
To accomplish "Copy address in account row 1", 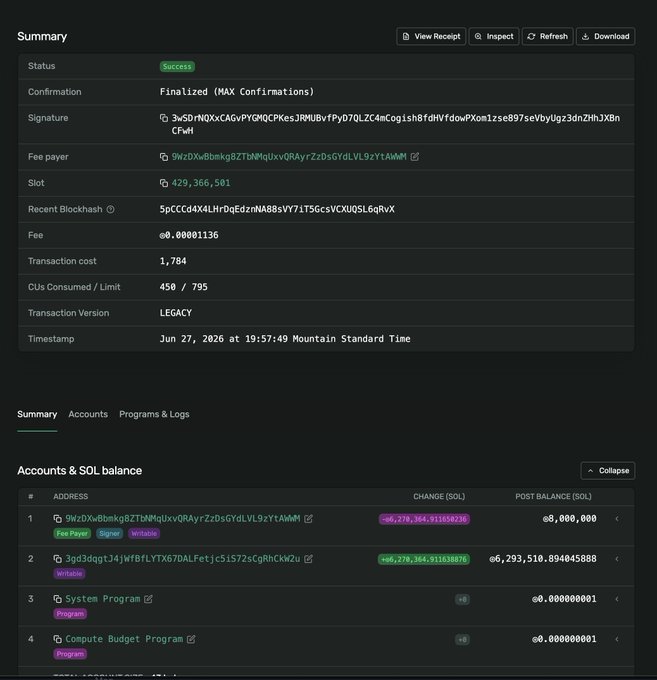I will coord(57,519).
